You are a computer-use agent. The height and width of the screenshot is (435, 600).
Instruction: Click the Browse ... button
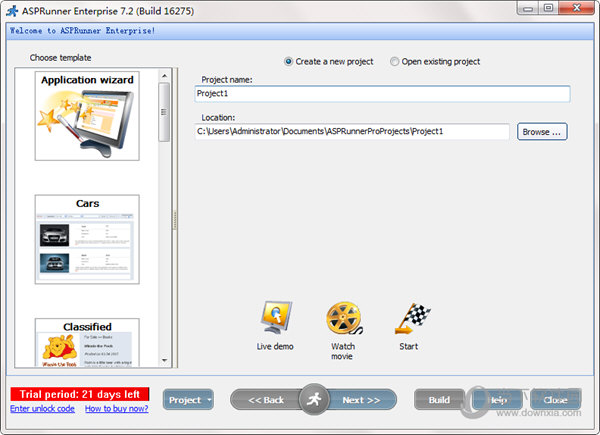(x=542, y=132)
